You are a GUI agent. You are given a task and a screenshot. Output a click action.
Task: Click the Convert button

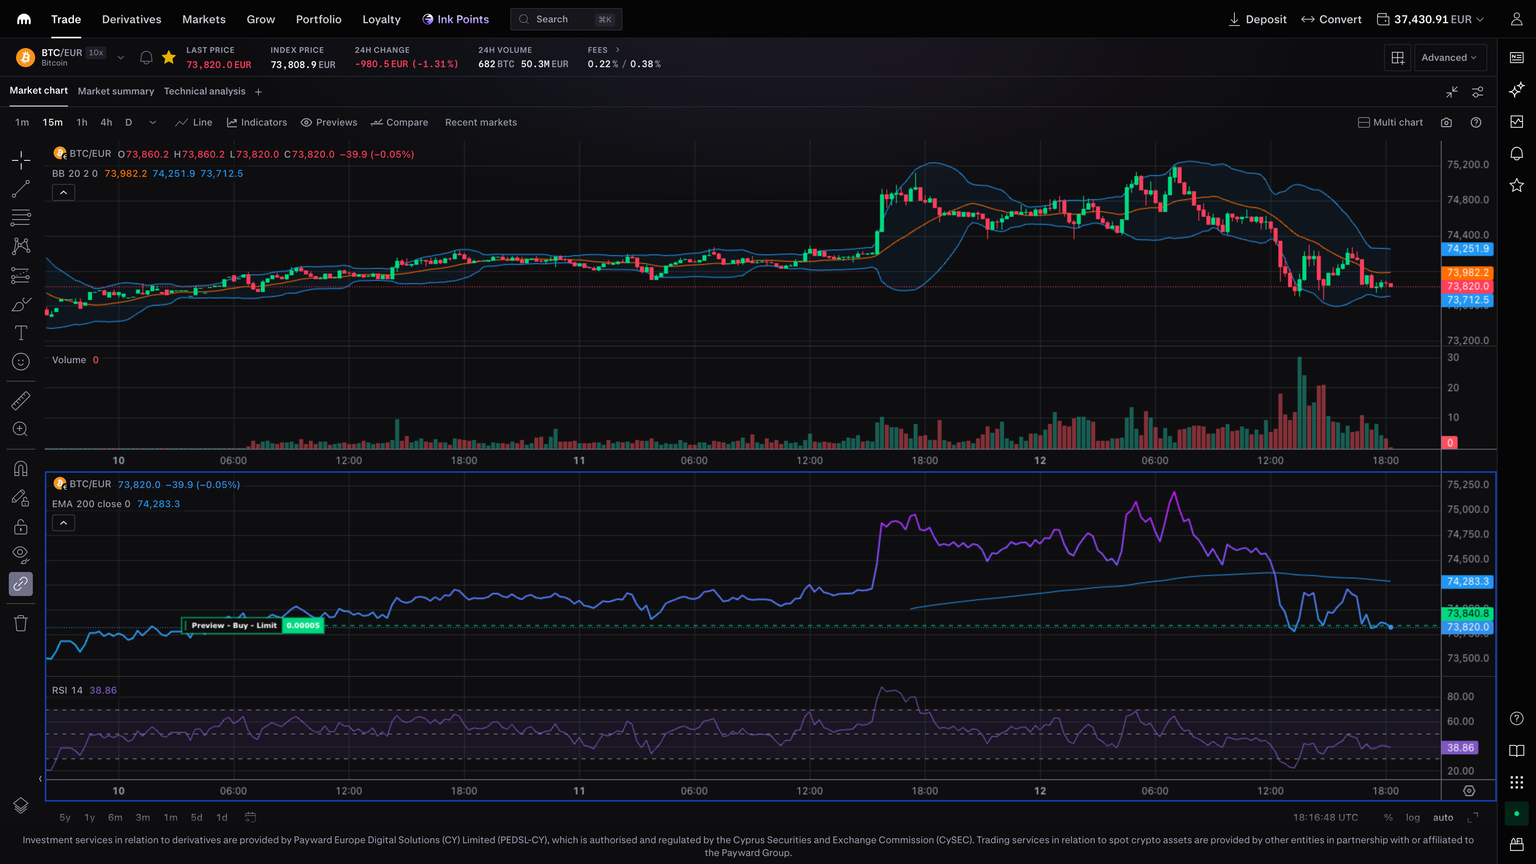tap(1332, 19)
